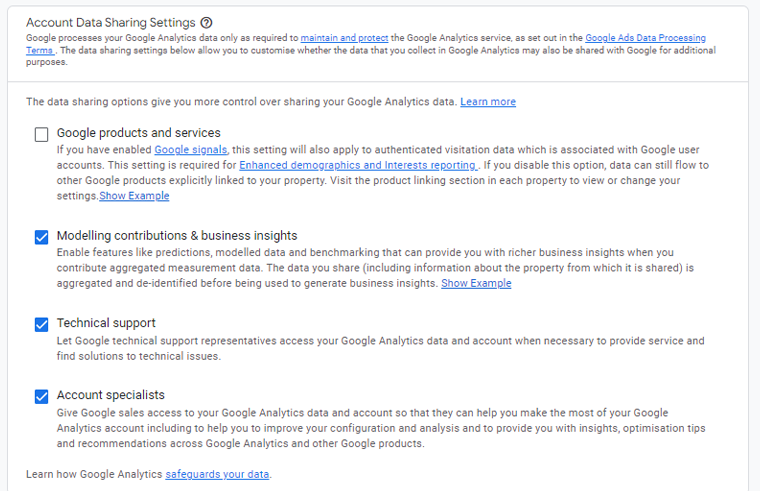The image size is (760, 491).
Task: Open the Google signals link
Action: tap(190, 150)
